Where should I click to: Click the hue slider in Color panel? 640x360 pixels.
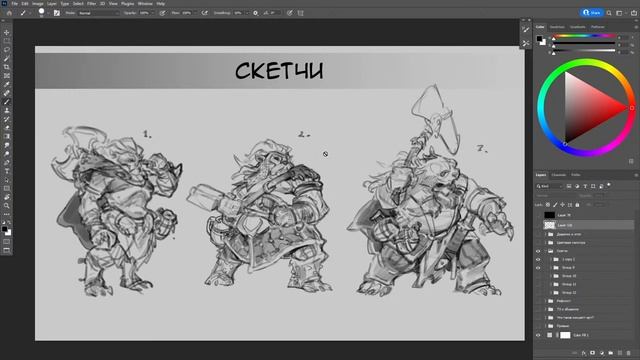coord(584,36)
